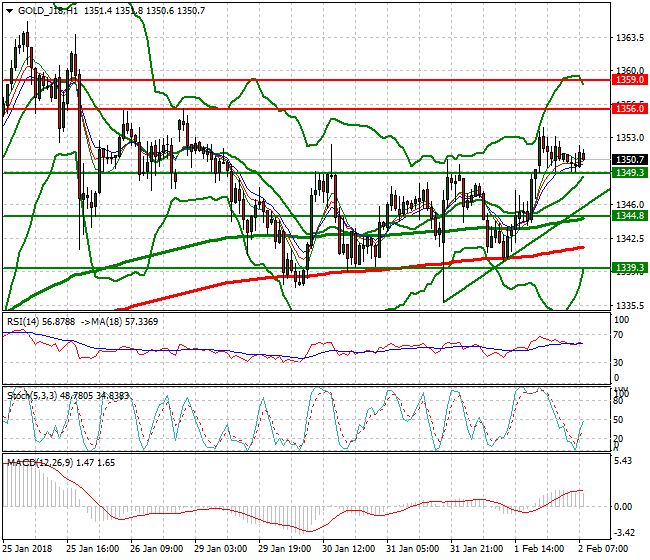Click the MACD 0.00 scale value
Image resolution: width=650 pixels, height=560 pixels.
click(623, 507)
